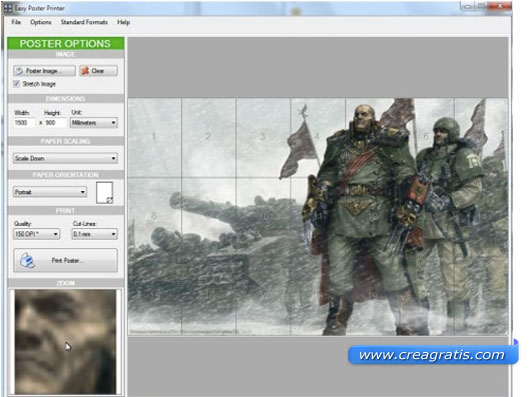Open the Options menu
The image size is (530, 397).
click(41, 22)
